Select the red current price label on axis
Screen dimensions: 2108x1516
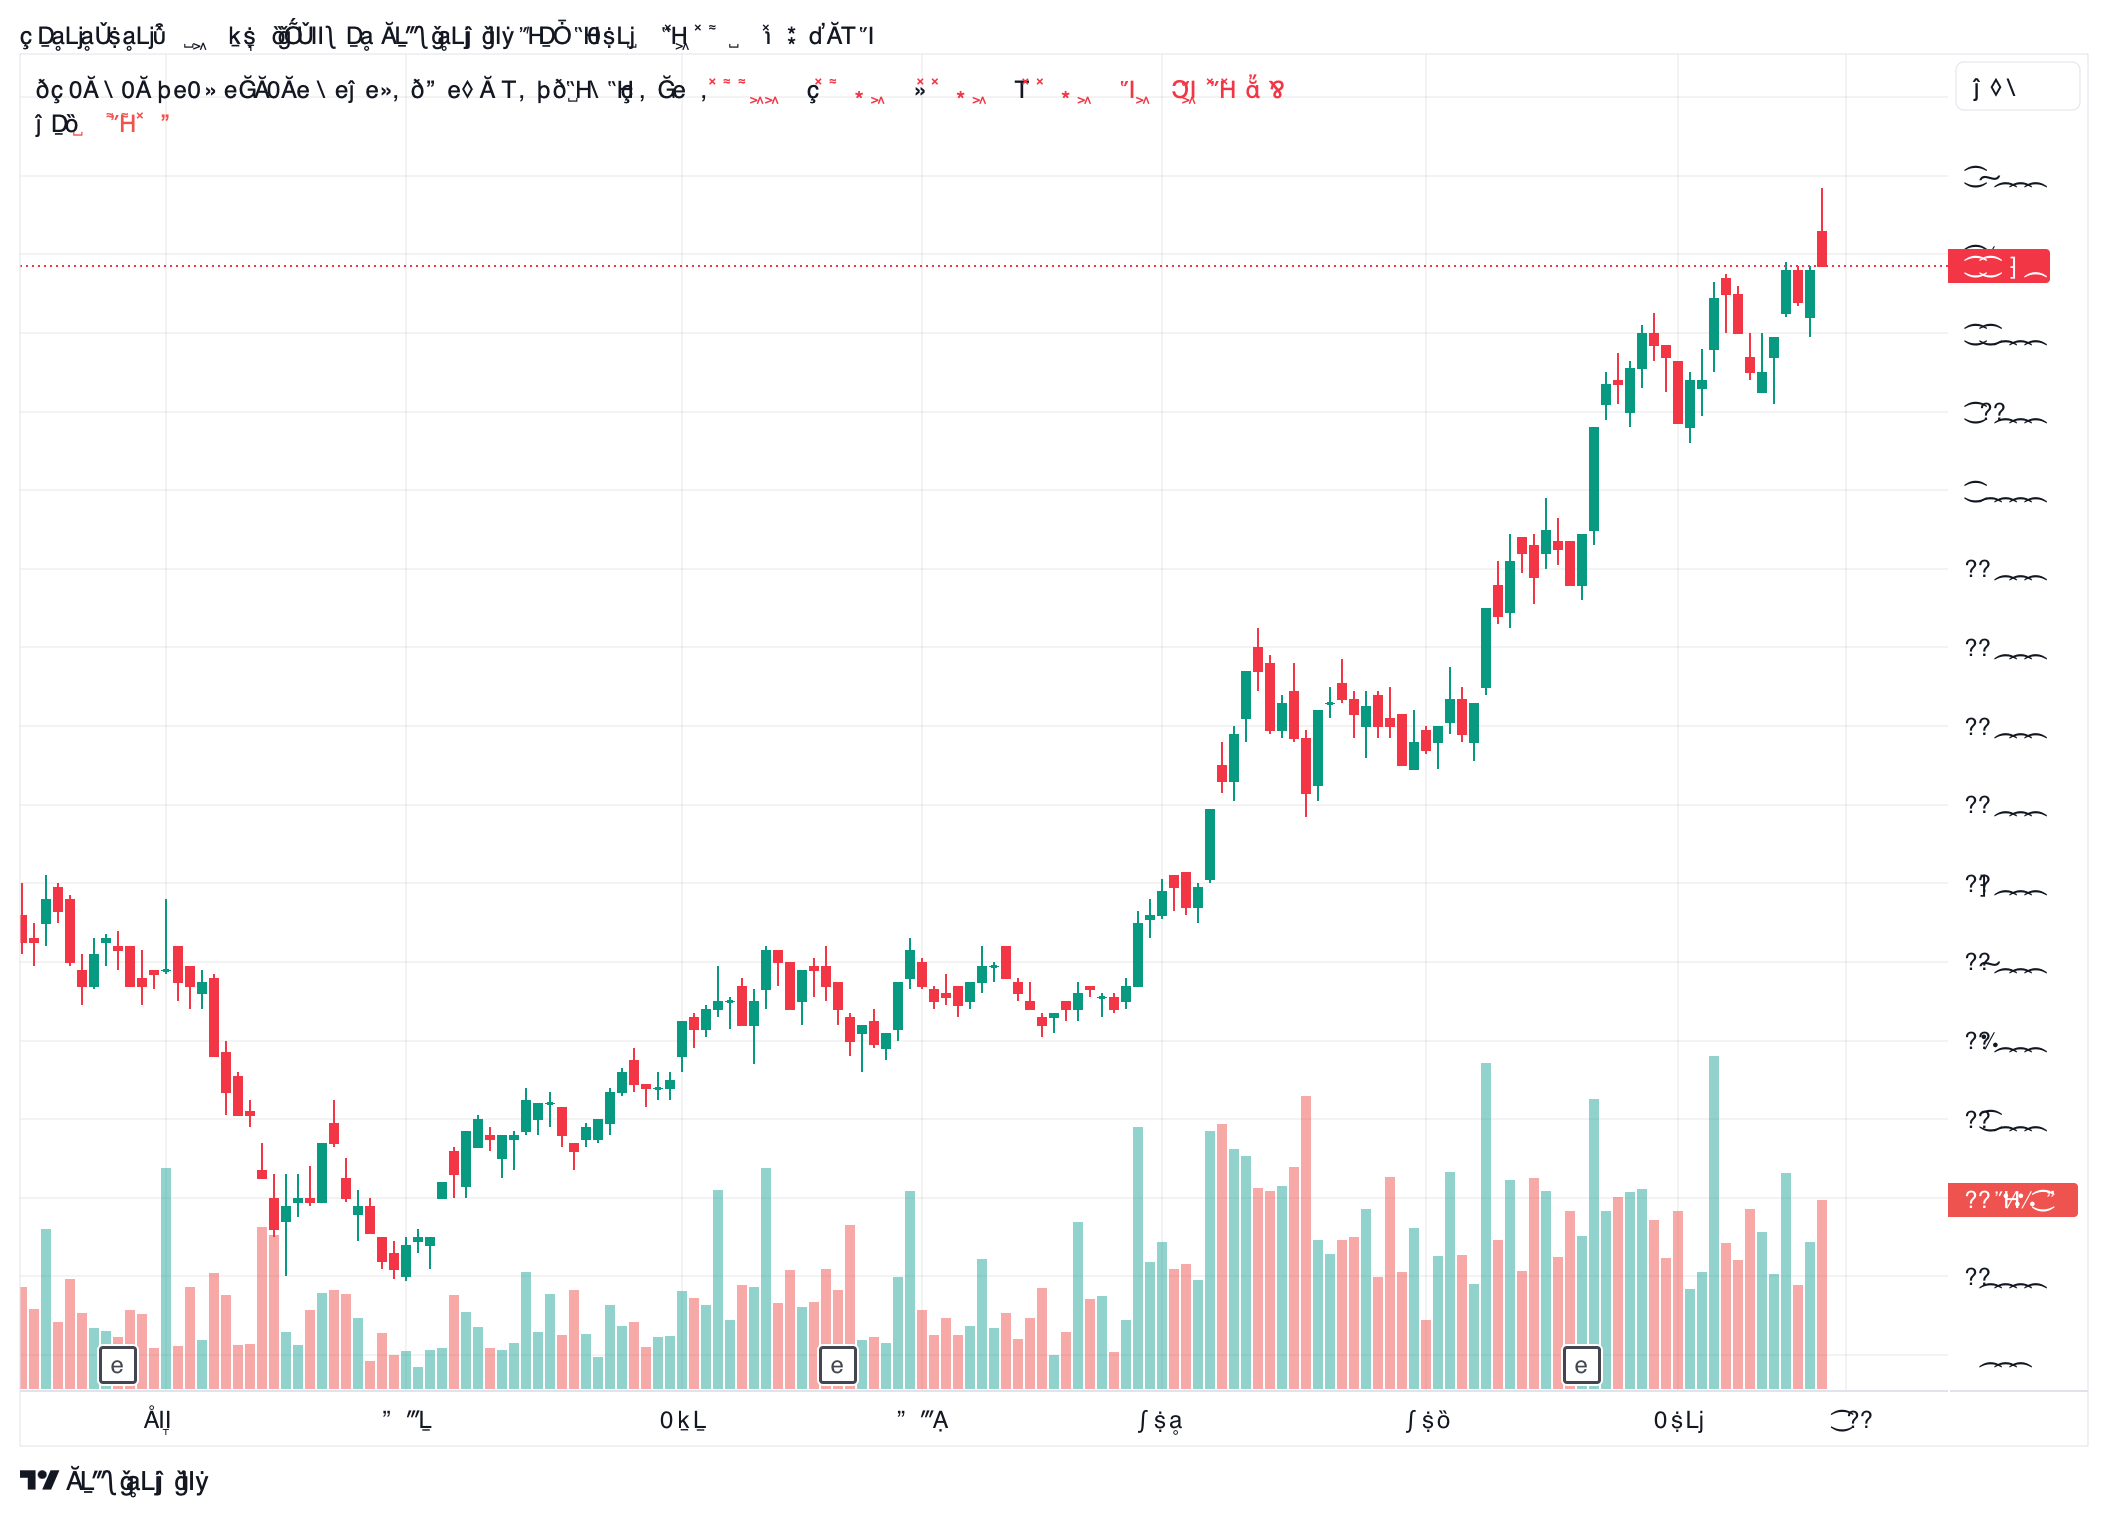[x=1998, y=266]
